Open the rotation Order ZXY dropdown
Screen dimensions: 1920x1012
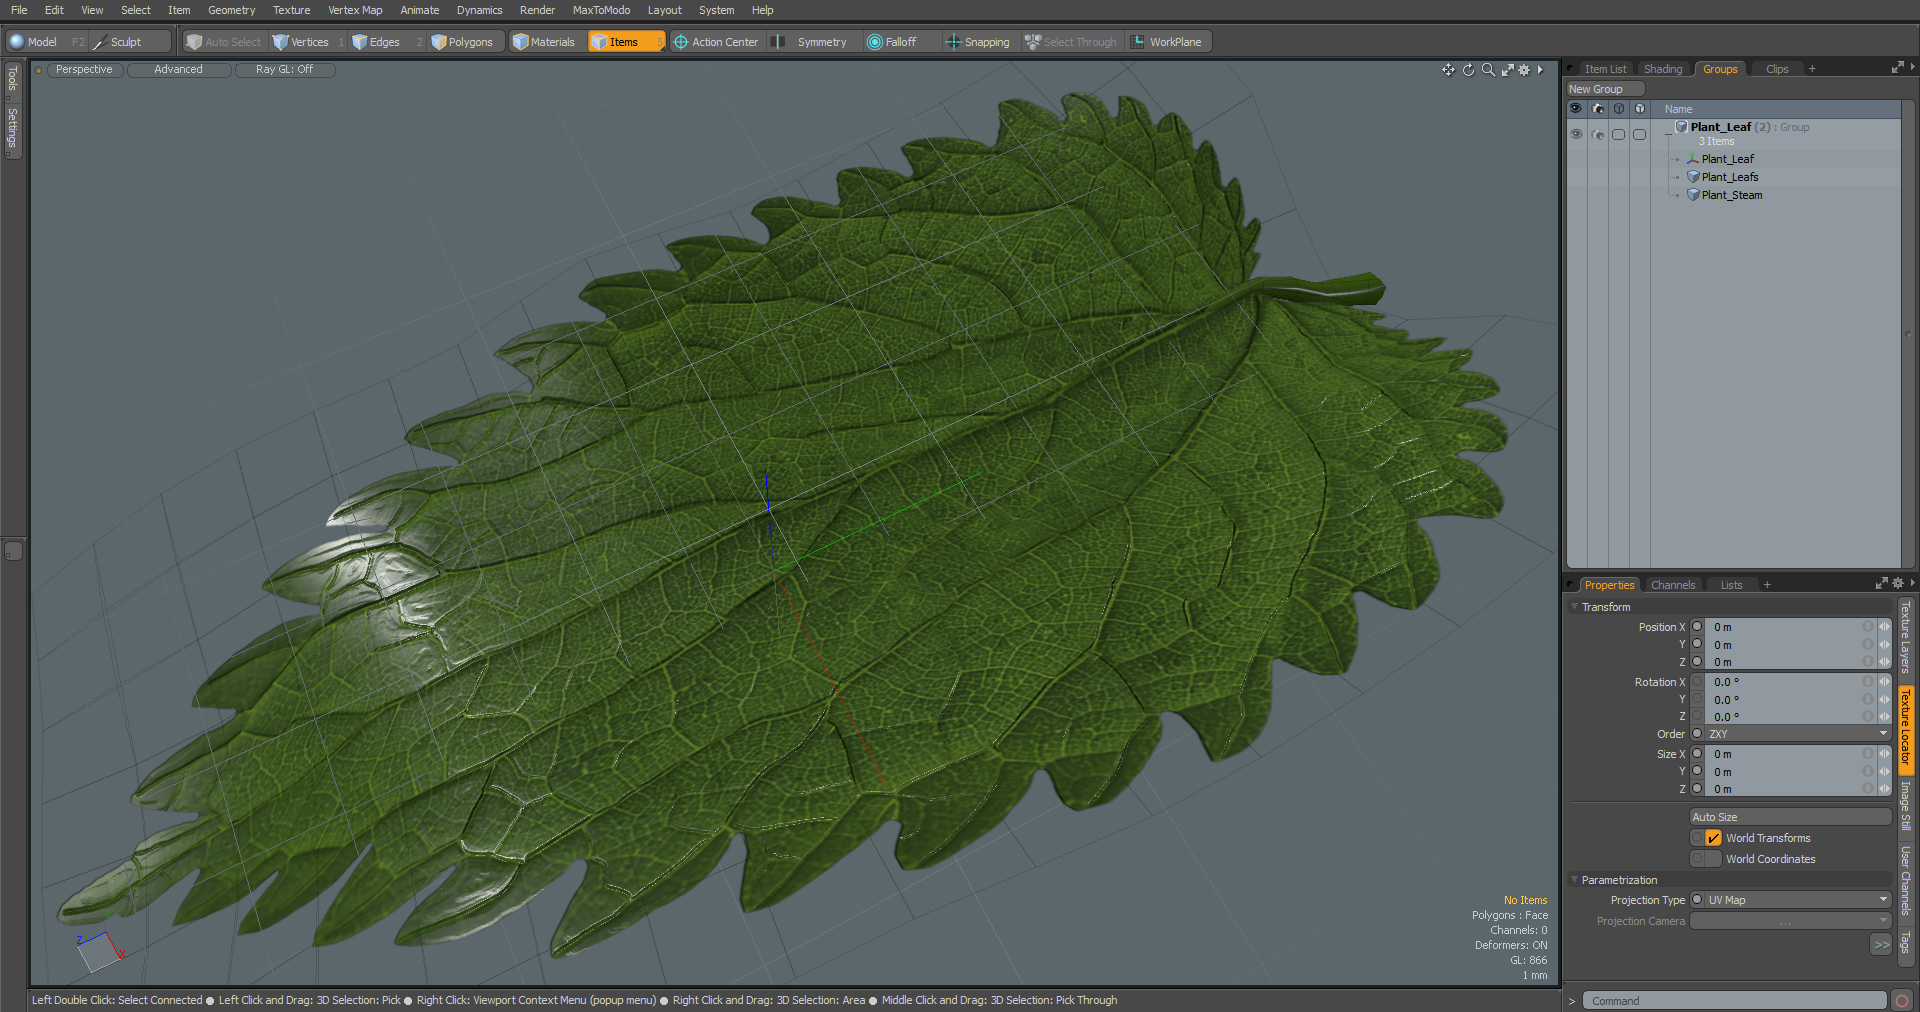pyautogui.click(x=1797, y=734)
